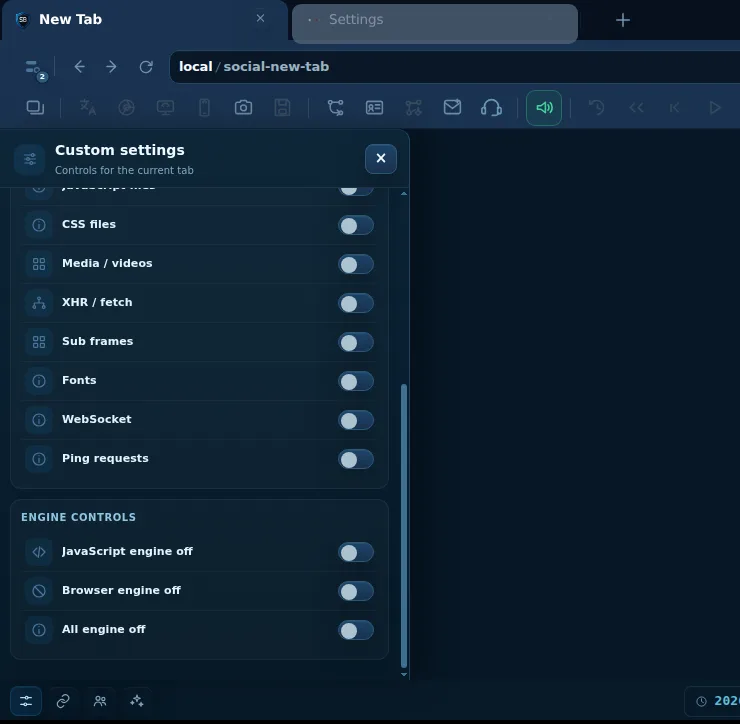Screen dimensions: 740x724
Task: Click the sparkles icon at bottom
Action: (137, 701)
